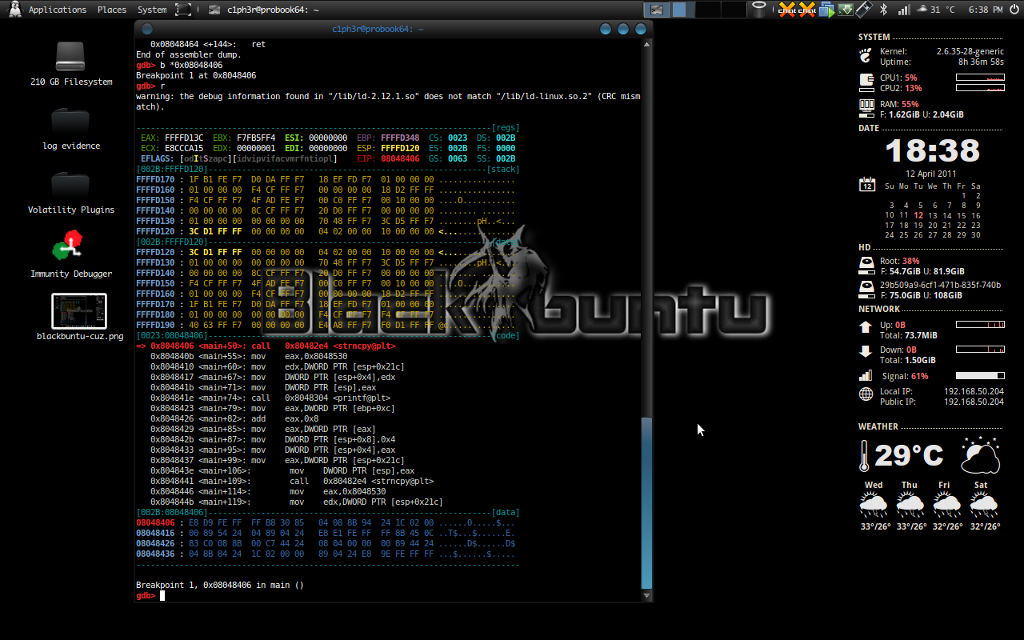Open the network signal bars tray icon
Viewport: 1024px width, 640px height.
[x=904, y=10]
